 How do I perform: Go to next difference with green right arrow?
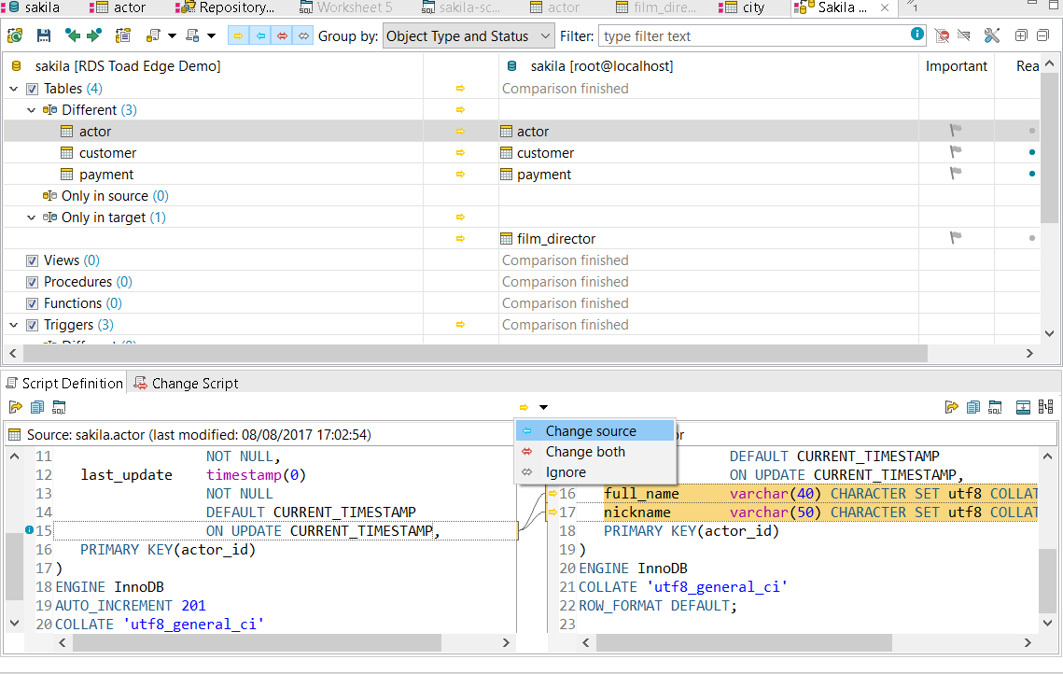pyautogui.click(x=94, y=35)
